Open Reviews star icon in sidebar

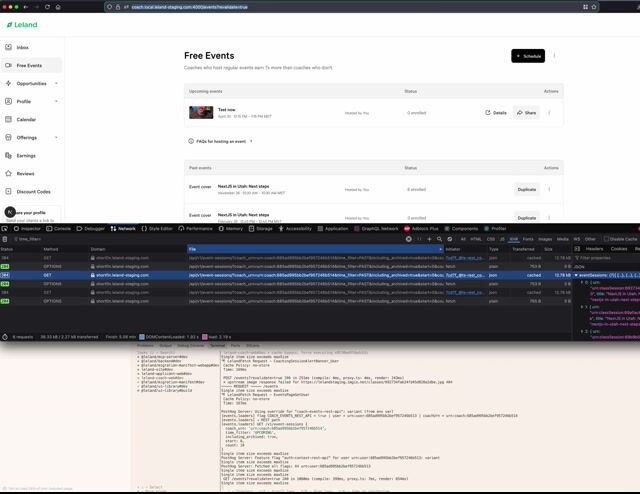(8, 174)
